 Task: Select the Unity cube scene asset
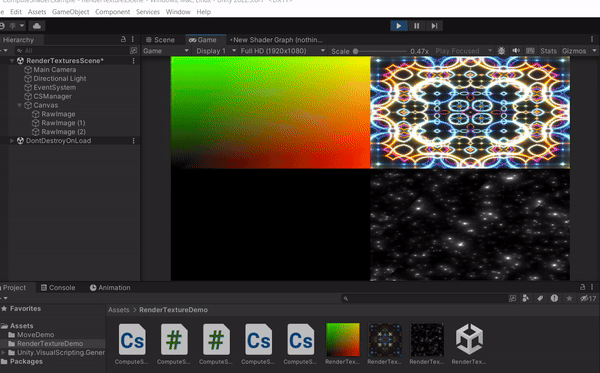click(469, 344)
